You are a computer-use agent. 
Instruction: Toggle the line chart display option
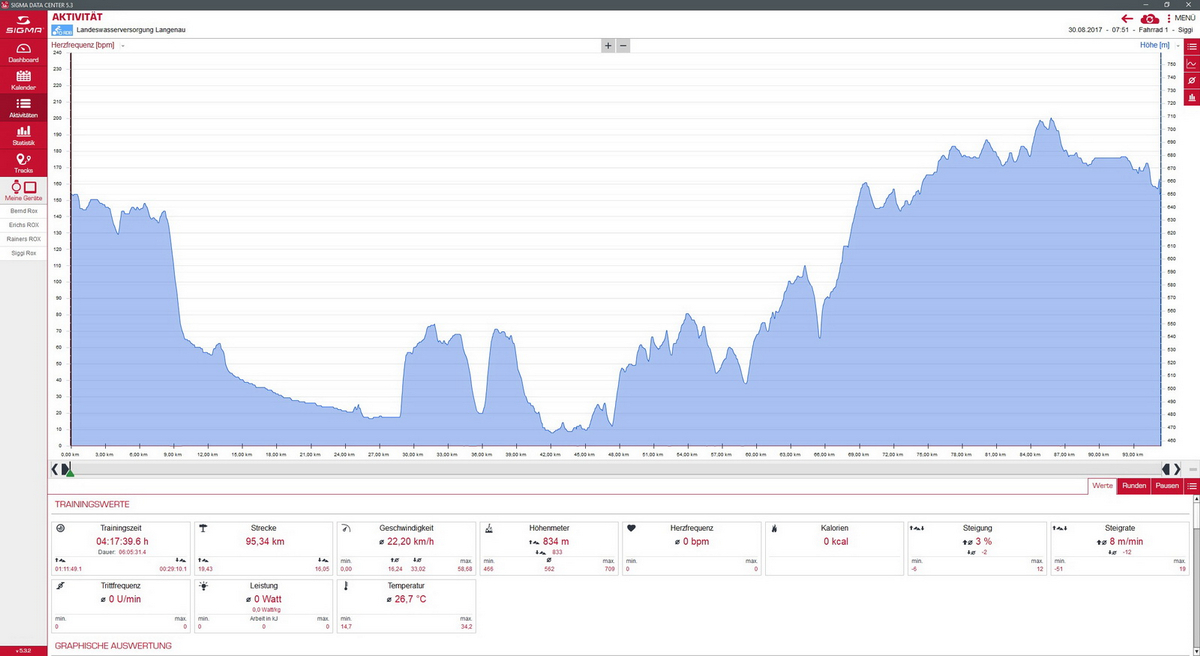pos(1191,63)
